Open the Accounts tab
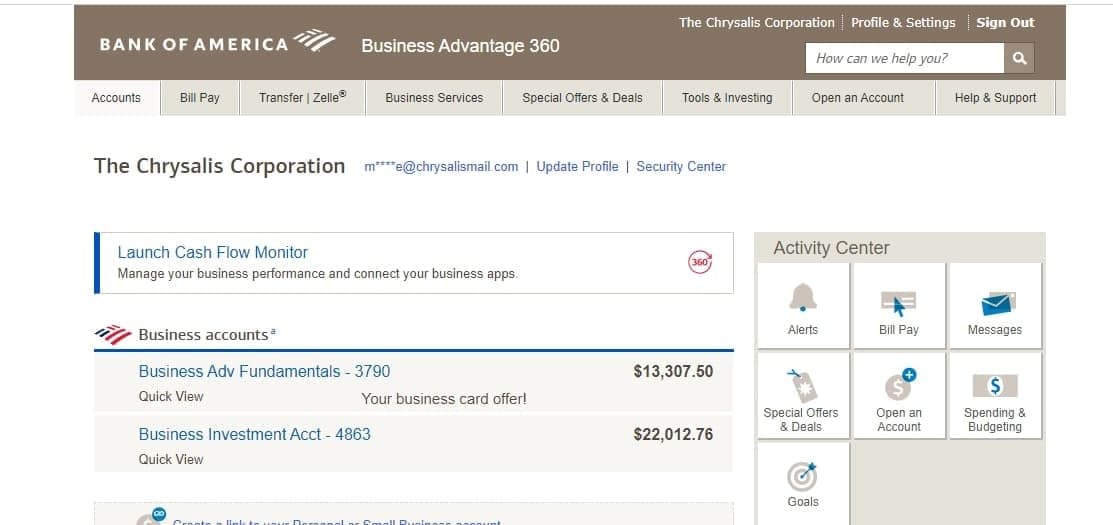The width and height of the screenshot is (1113, 525). (116, 98)
